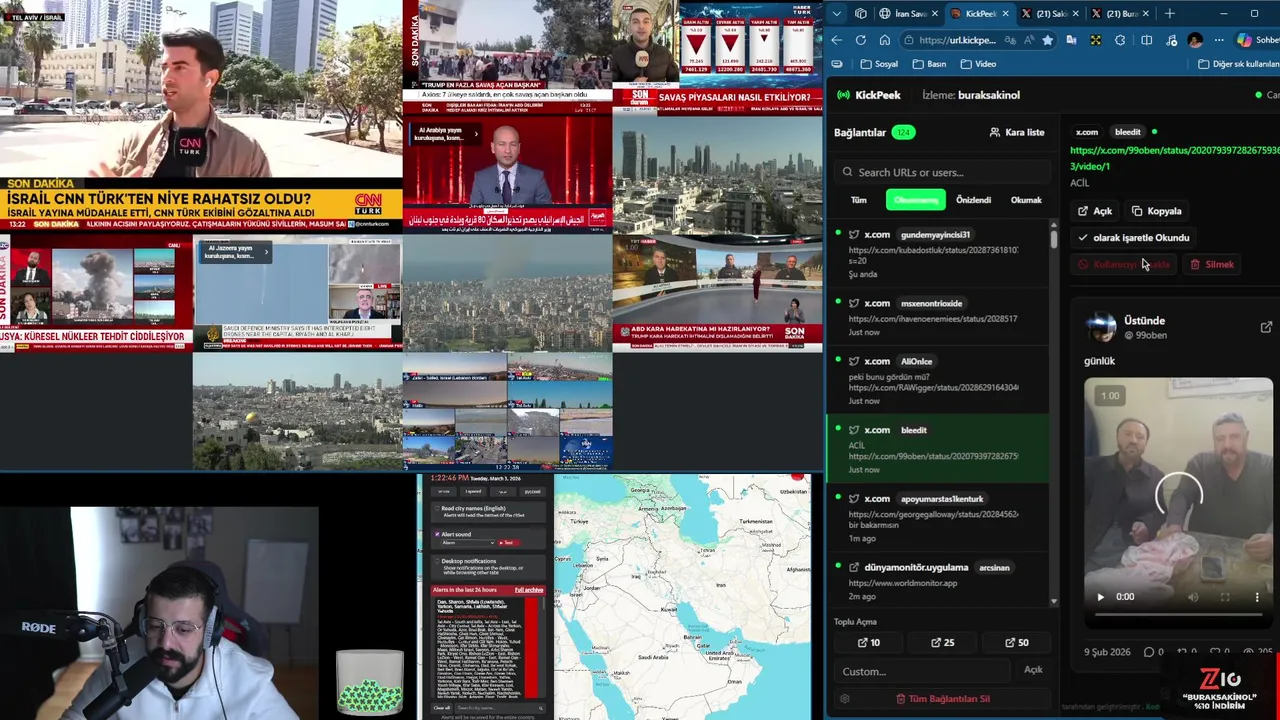Image resolution: width=1280 pixels, height=720 pixels.
Task: Click the browser profile avatar
Action: (x=1195, y=40)
